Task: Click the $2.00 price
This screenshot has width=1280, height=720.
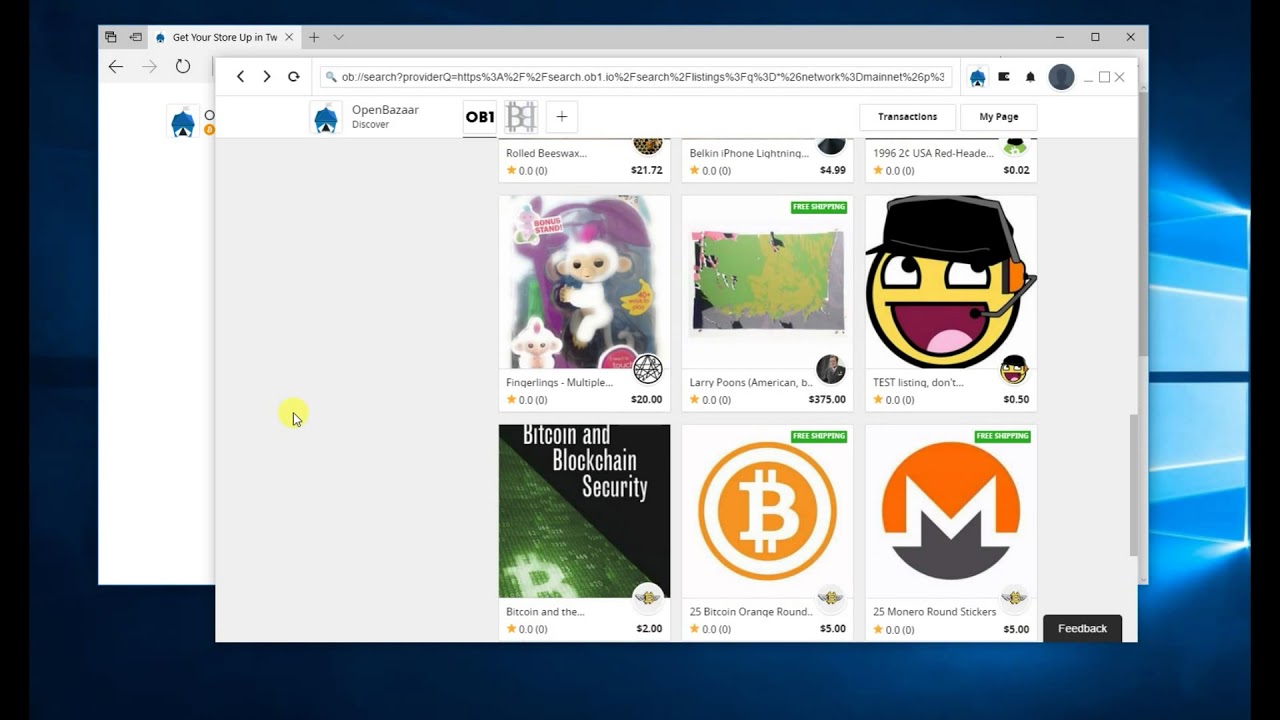Action: click(649, 628)
